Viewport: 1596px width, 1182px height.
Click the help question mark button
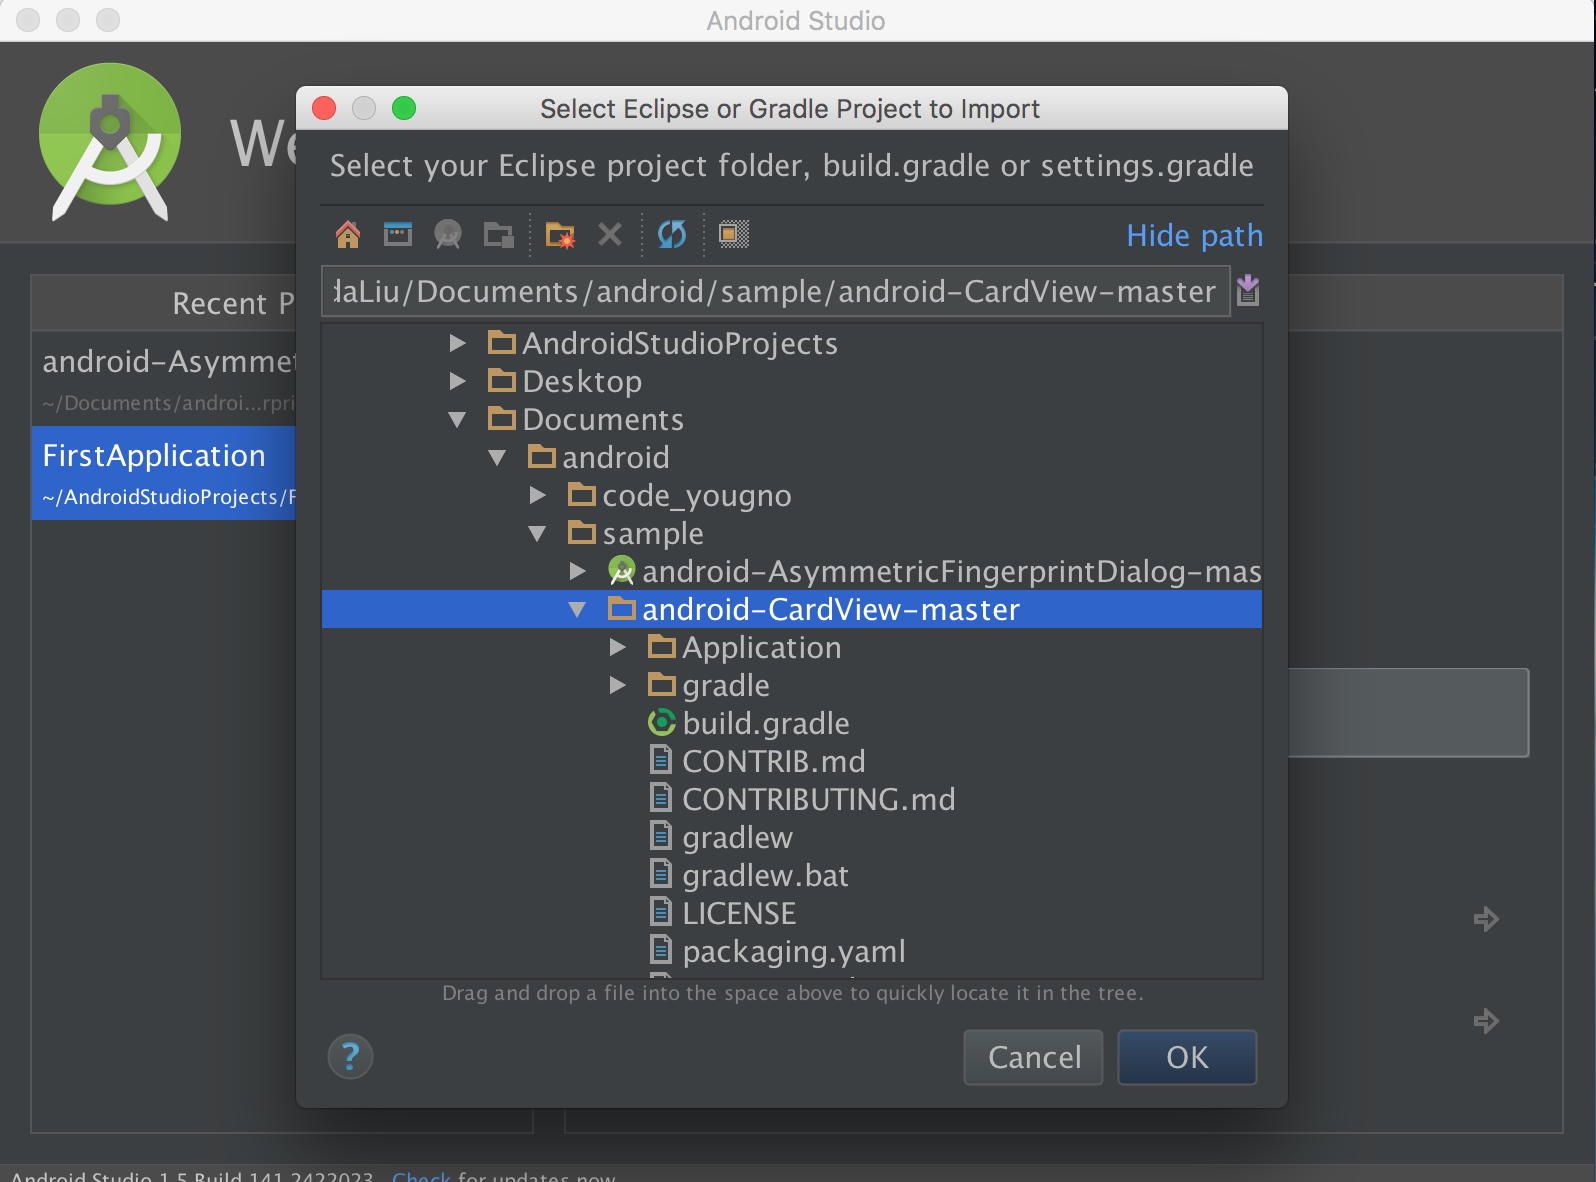click(350, 1057)
